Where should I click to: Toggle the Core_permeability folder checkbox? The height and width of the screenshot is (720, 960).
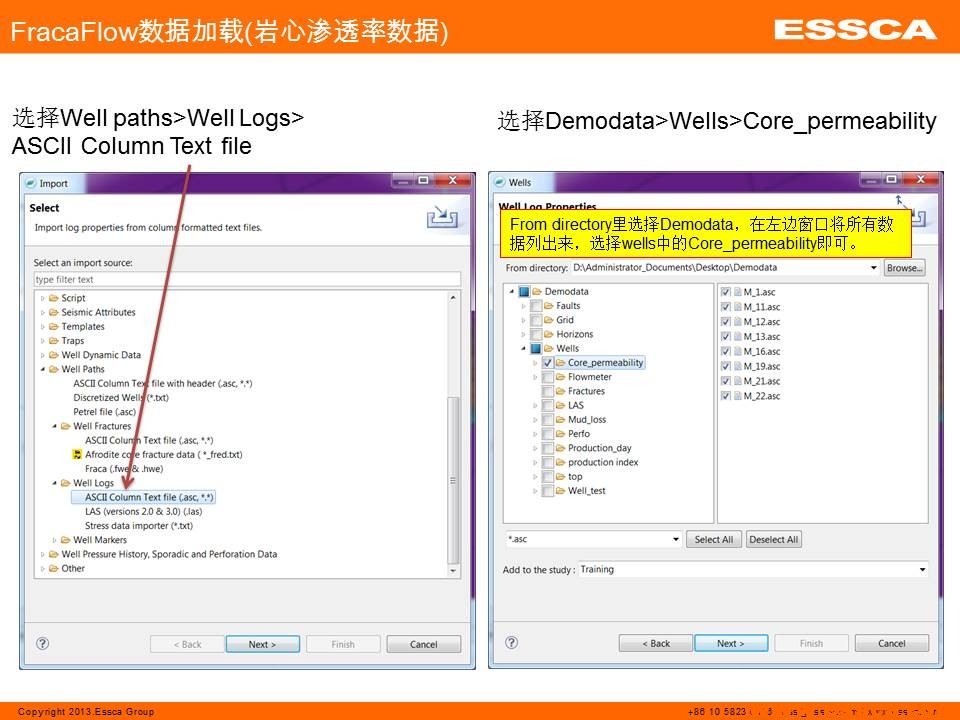tap(547, 363)
